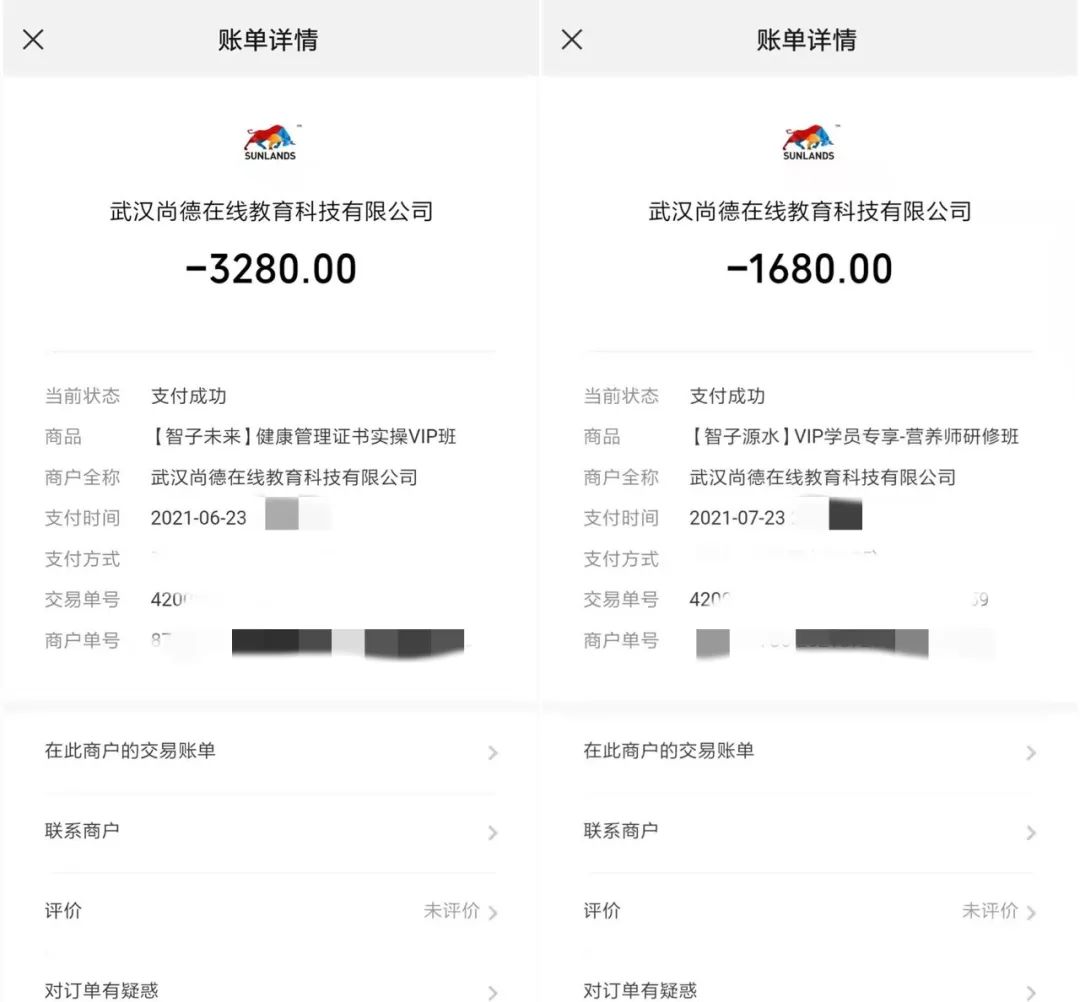Close the left 3280.00 bill details page
This screenshot has height=1002, width=1080.
tap(33, 40)
